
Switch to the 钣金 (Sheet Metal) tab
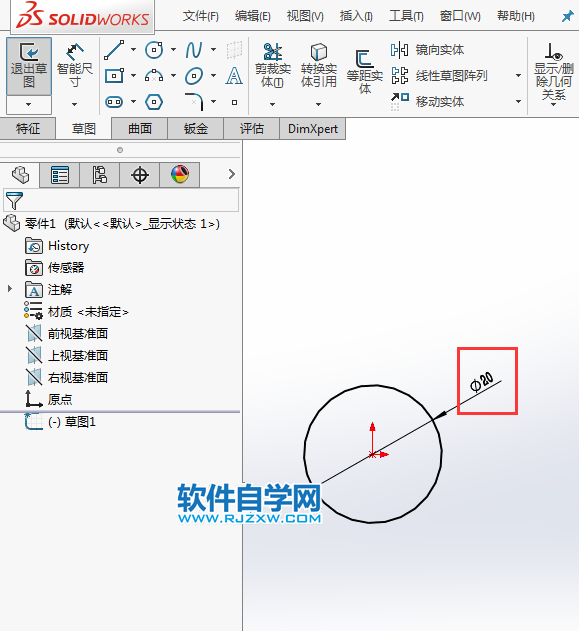tap(196, 129)
